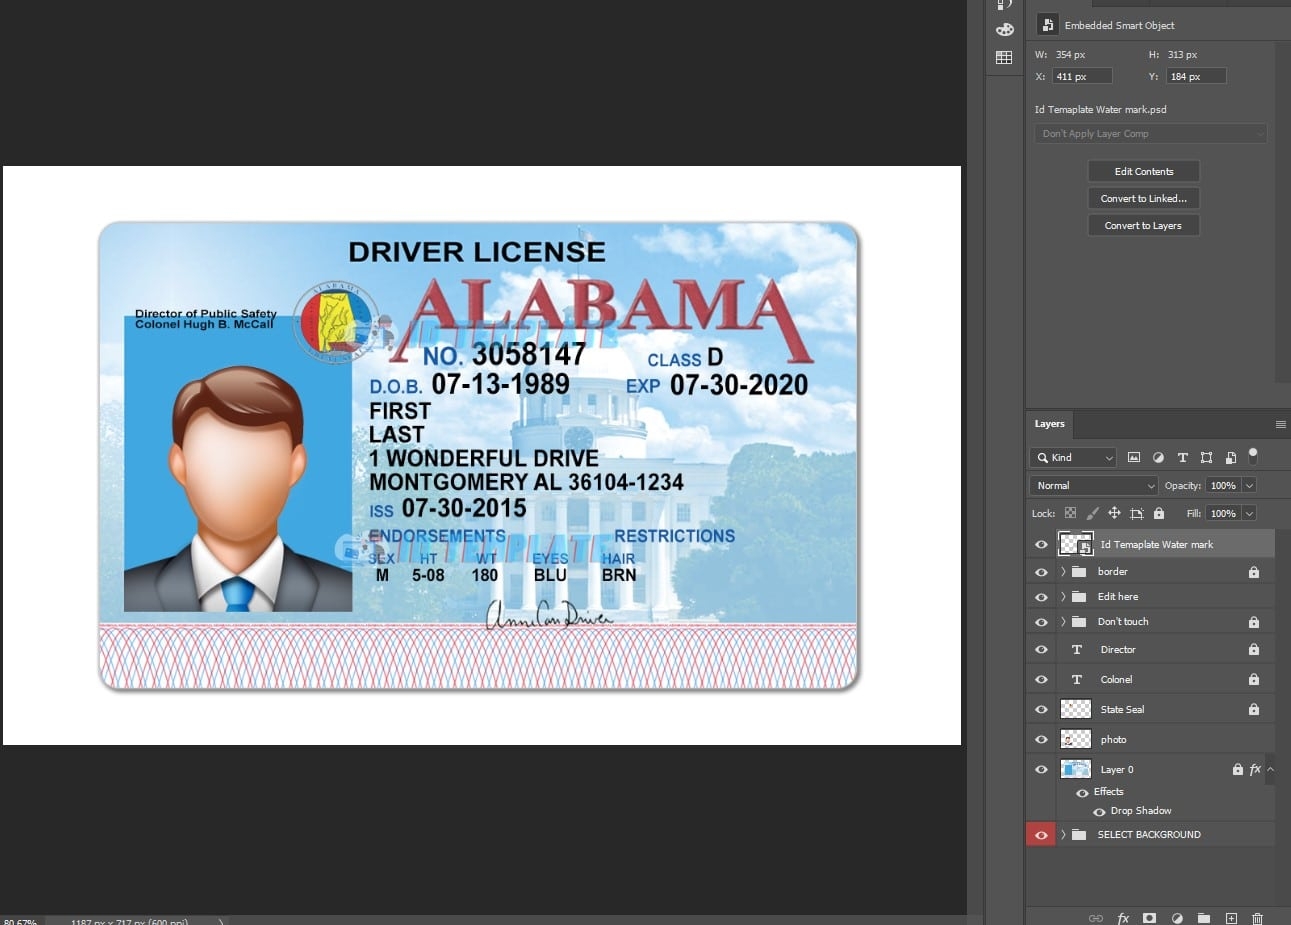1291x925 pixels.
Task: Expand the Edit here layer group
Action: click(x=1063, y=597)
